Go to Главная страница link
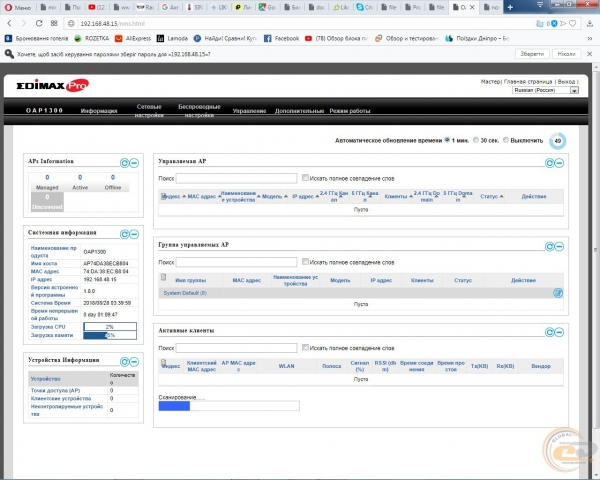Viewport: 600px width, 480px height. pos(528,82)
